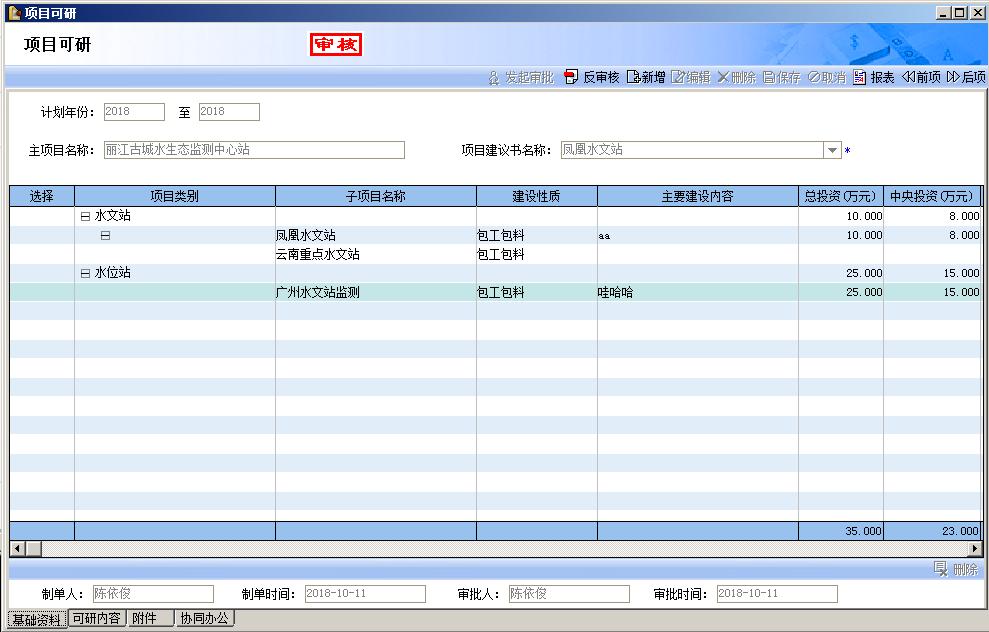This screenshot has height=632, width=989.
Task: Click the 新增 (add new) toolbar icon
Action: tap(633, 77)
